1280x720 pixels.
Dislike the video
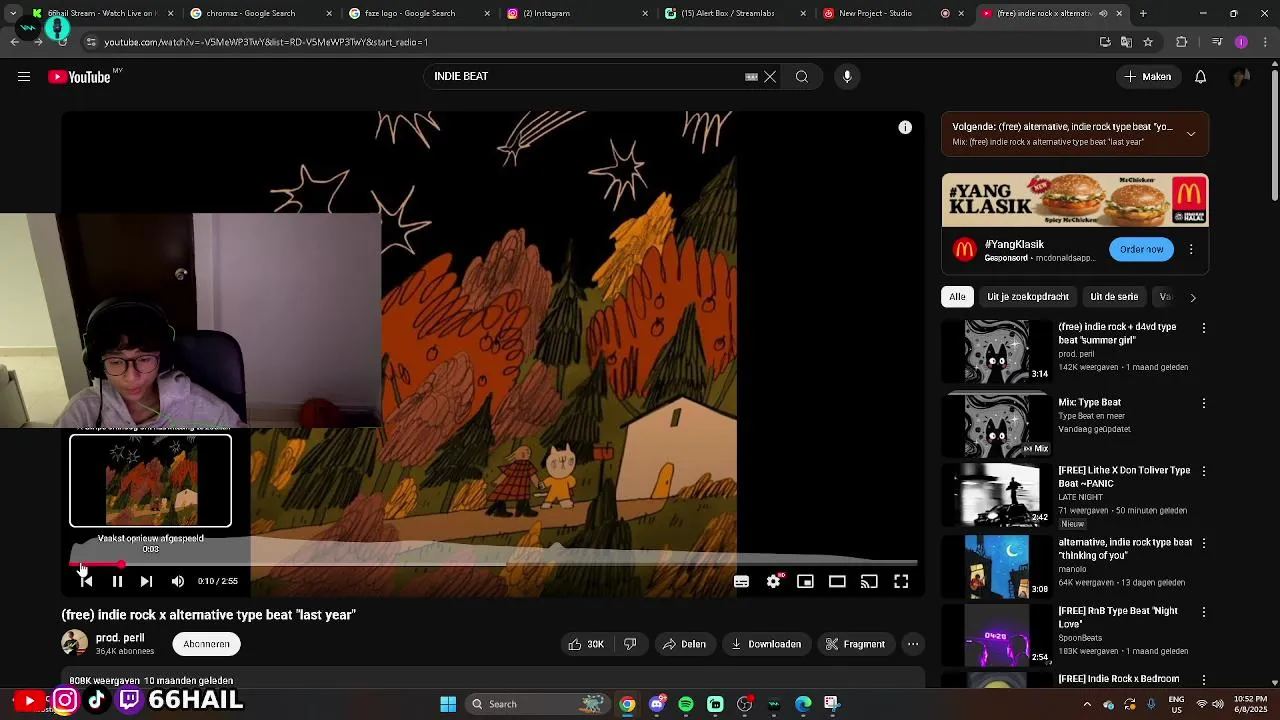(630, 644)
